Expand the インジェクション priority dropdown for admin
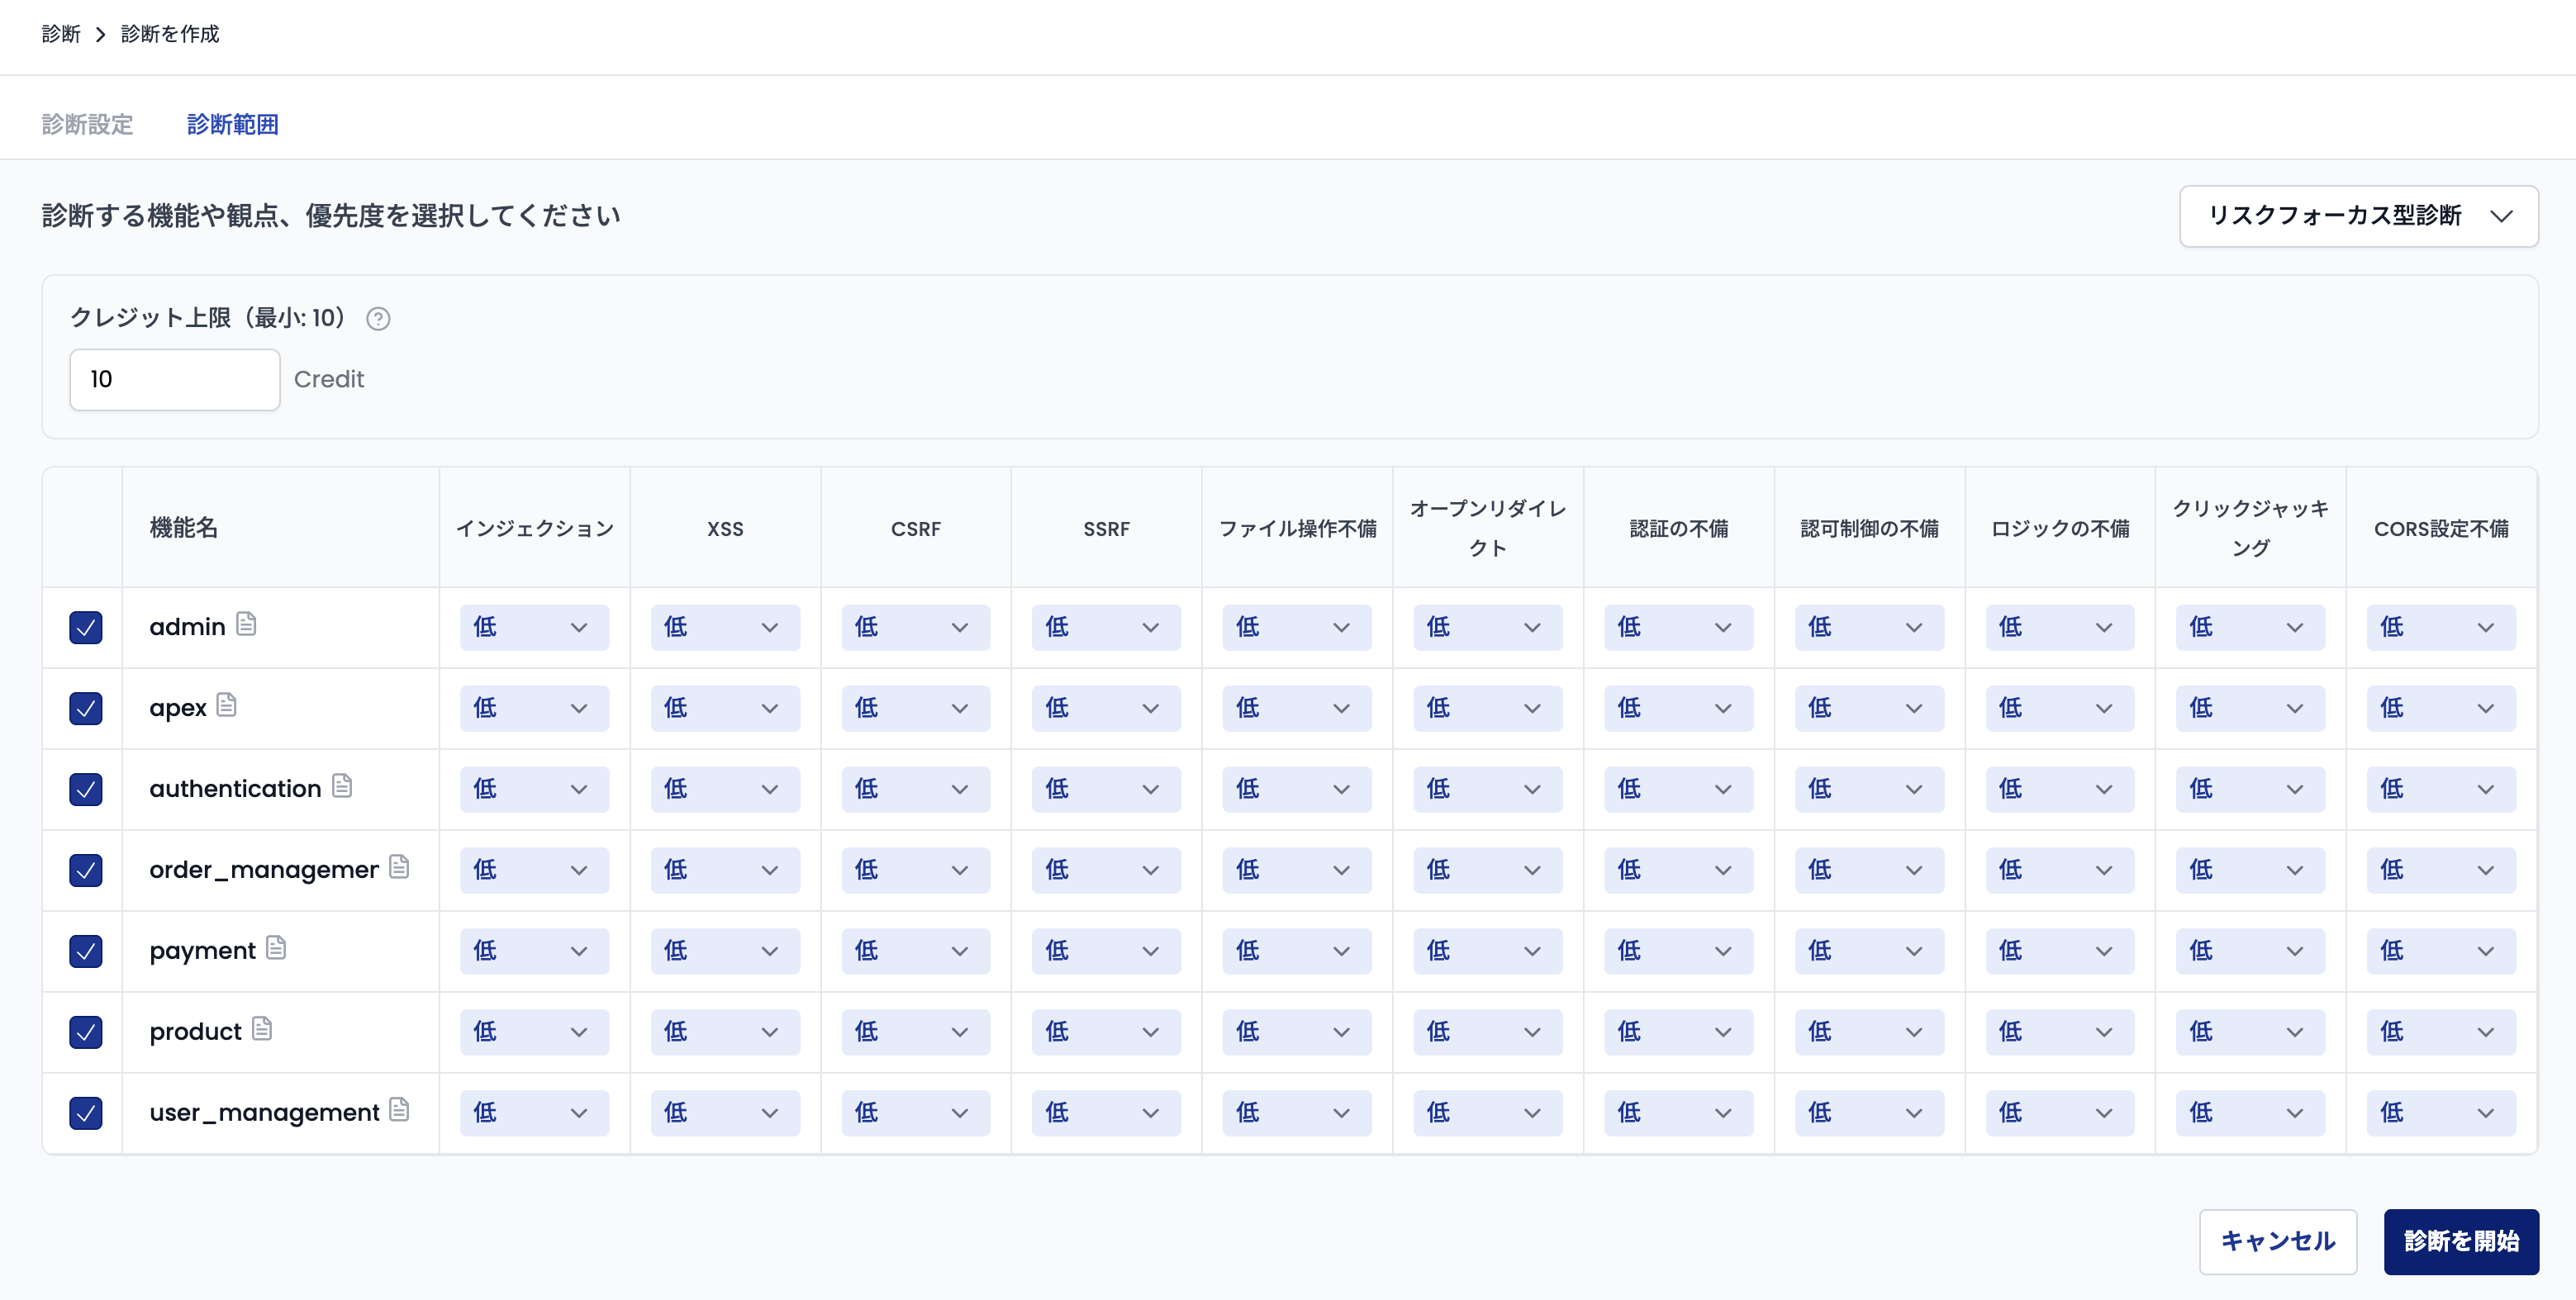Viewport: 2576px width, 1300px height. [533, 627]
